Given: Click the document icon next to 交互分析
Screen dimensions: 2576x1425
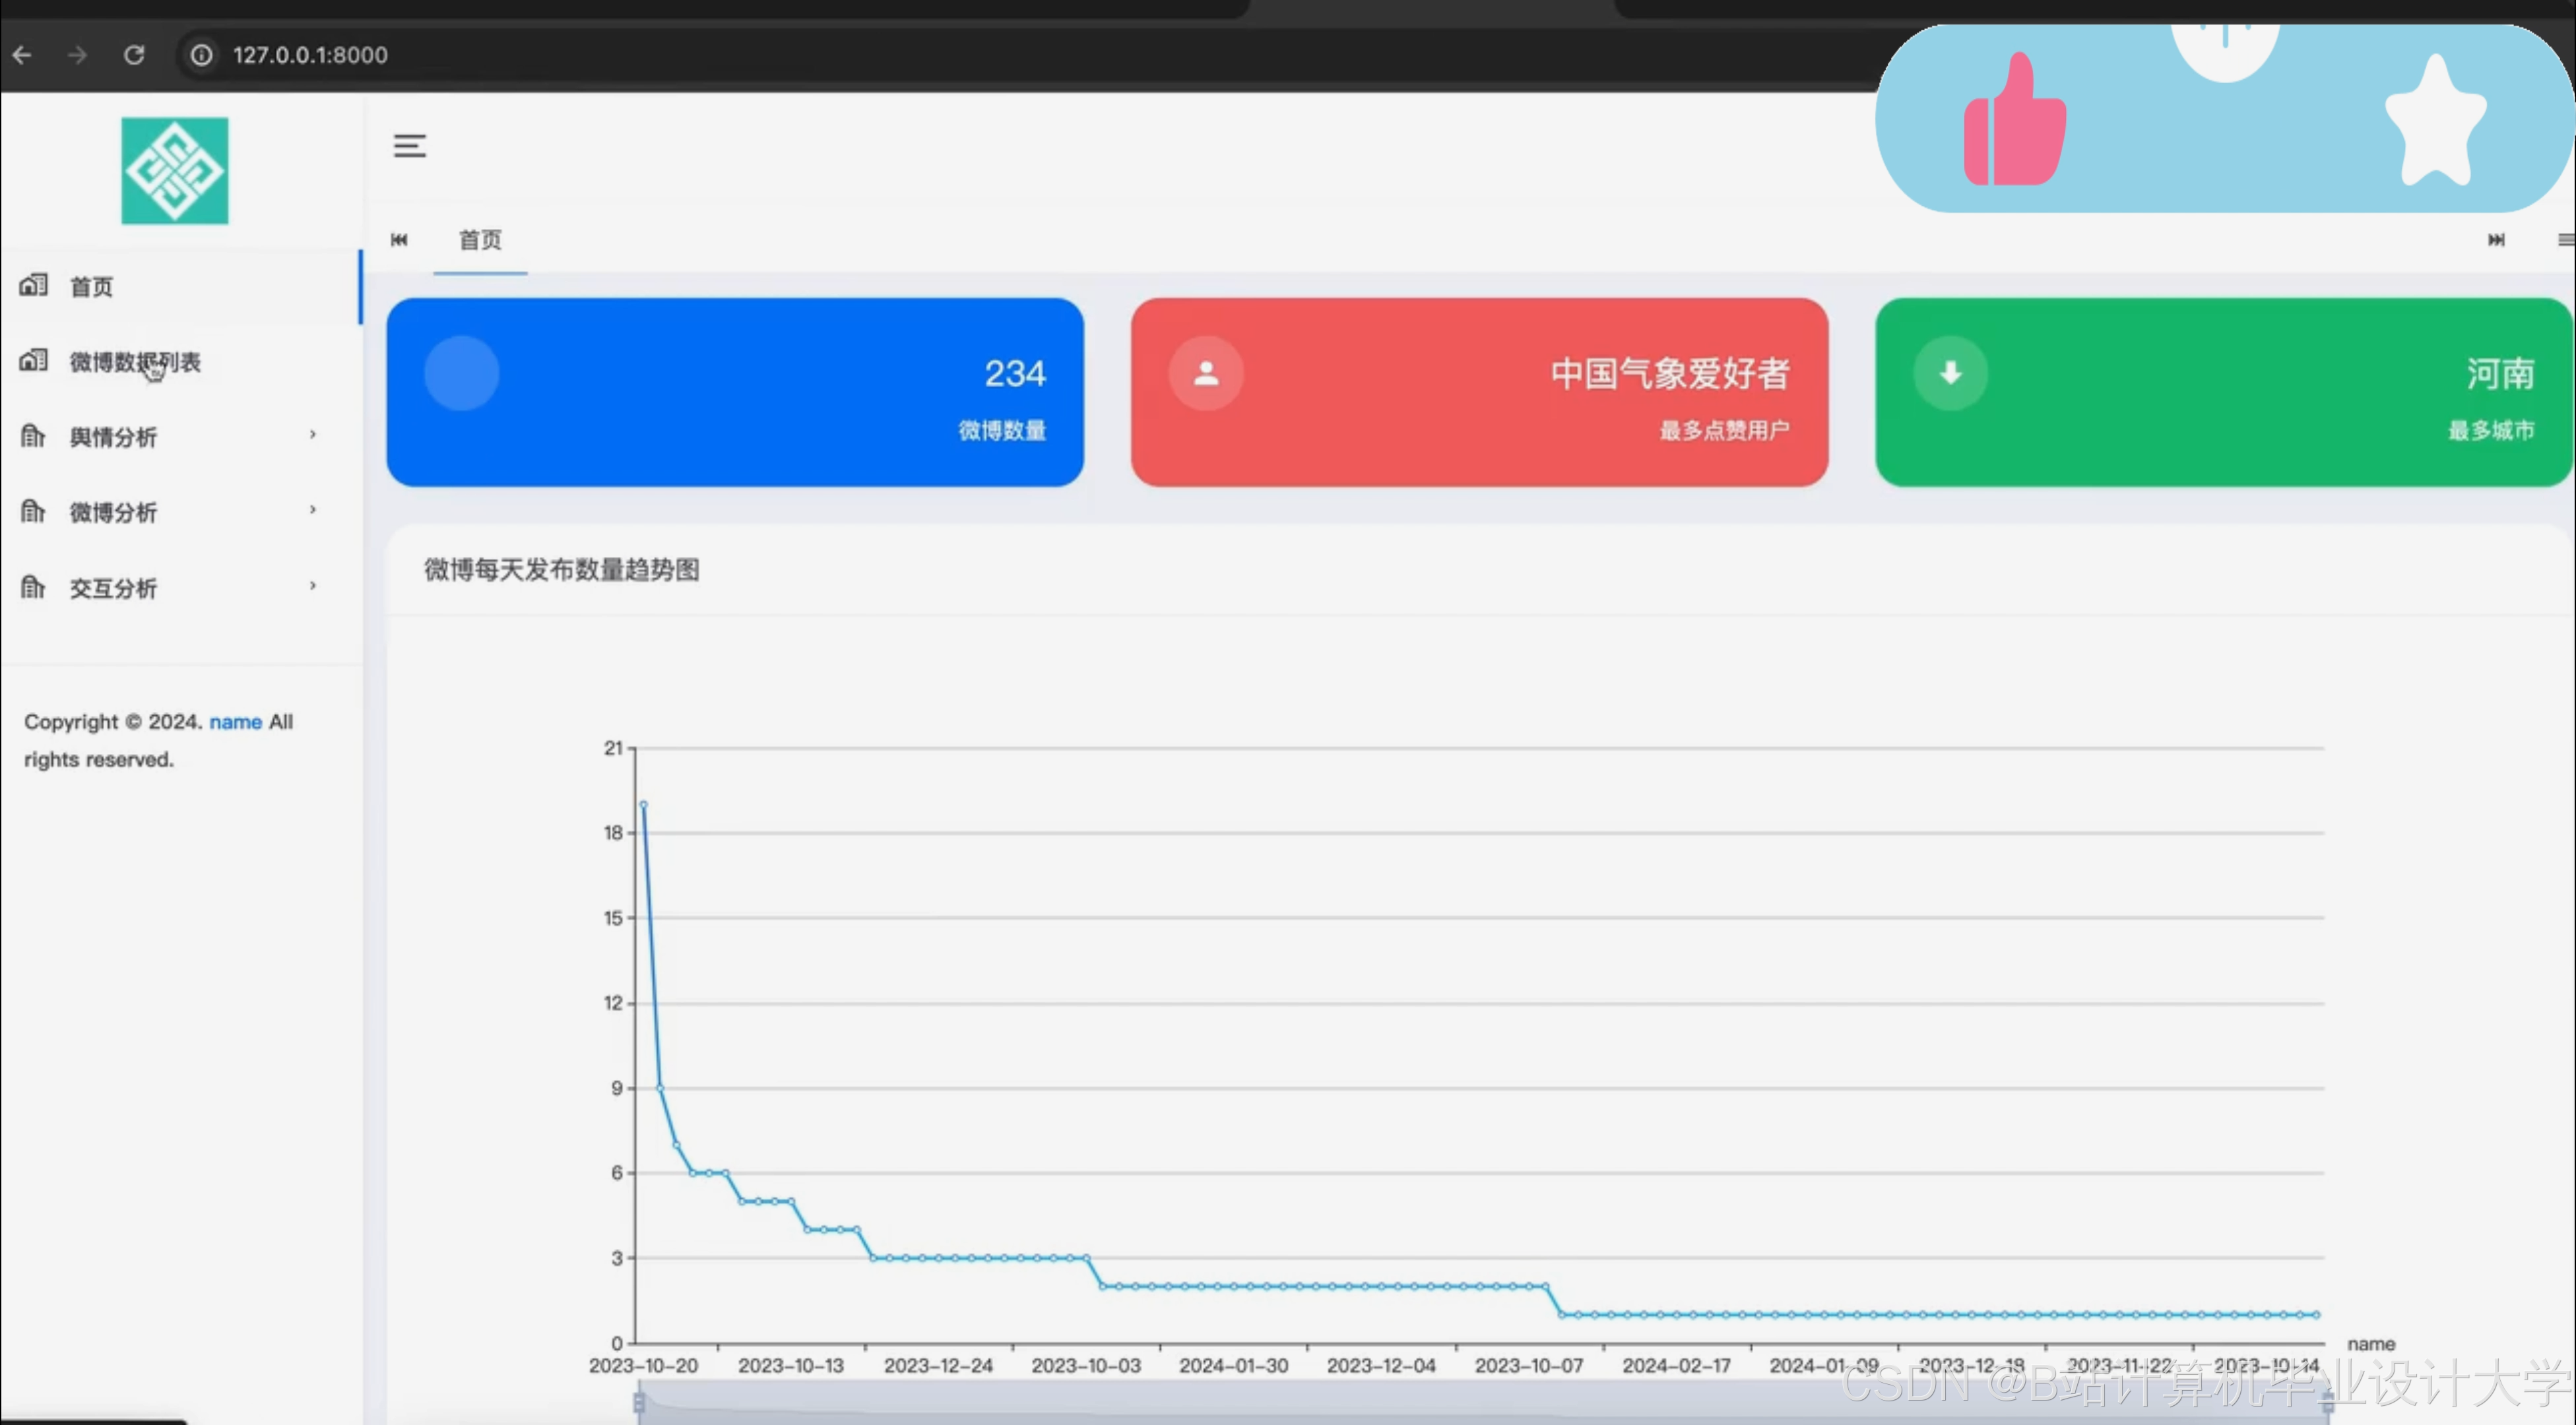Looking at the screenshot, I should [x=33, y=588].
